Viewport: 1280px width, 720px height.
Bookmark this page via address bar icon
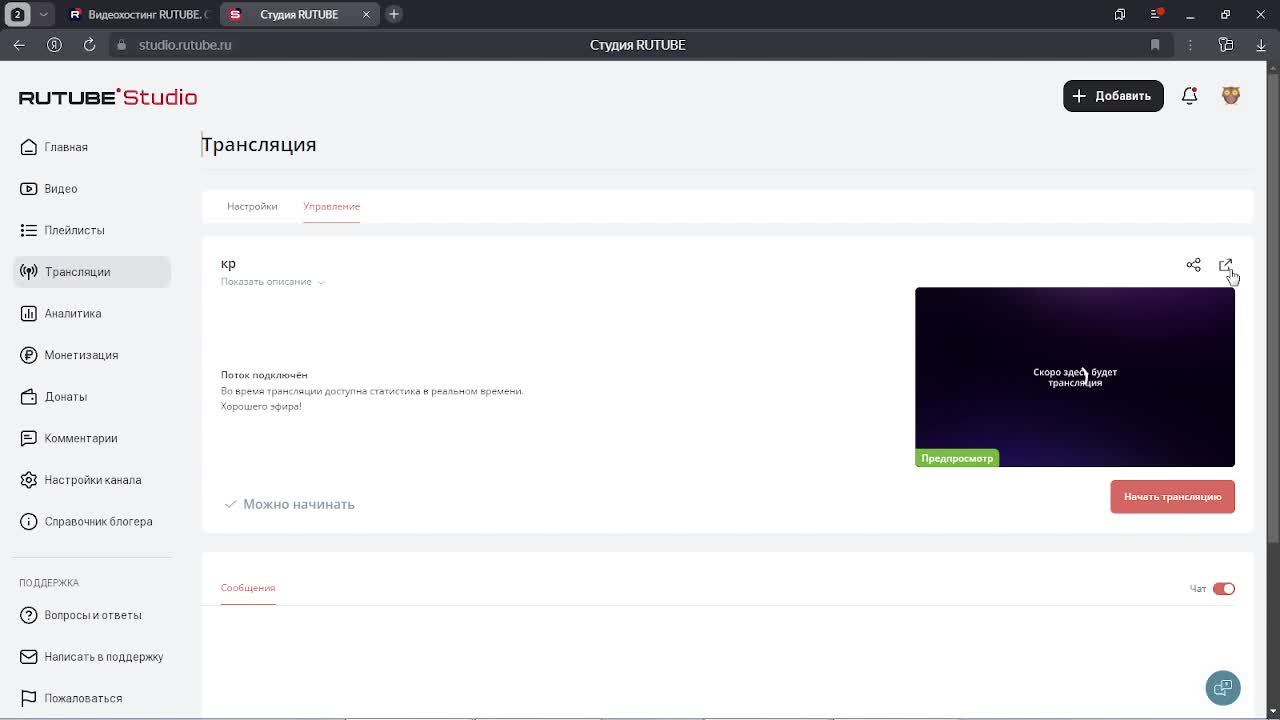[x=1155, y=45]
